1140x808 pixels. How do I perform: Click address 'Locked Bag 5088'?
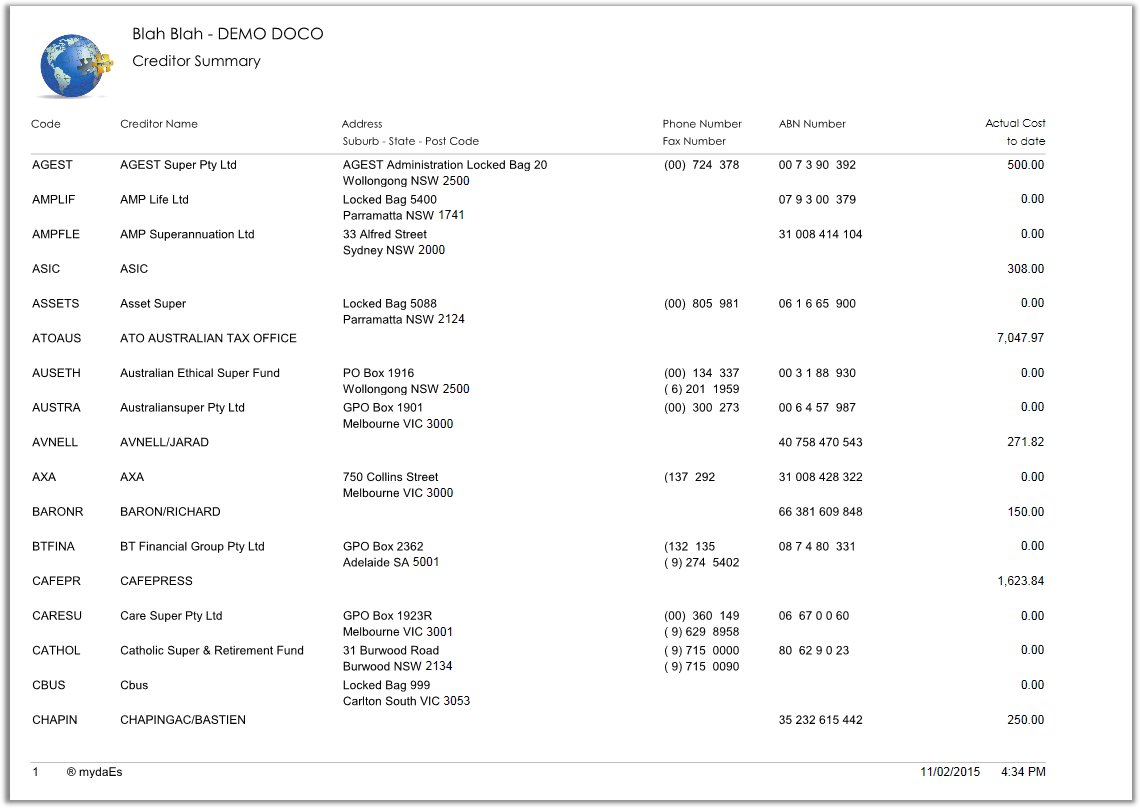[x=390, y=303]
